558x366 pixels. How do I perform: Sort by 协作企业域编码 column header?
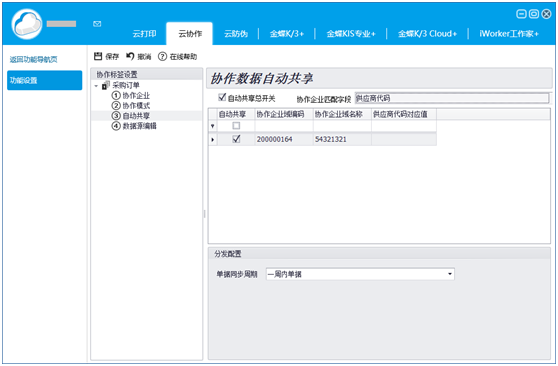tap(284, 114)
